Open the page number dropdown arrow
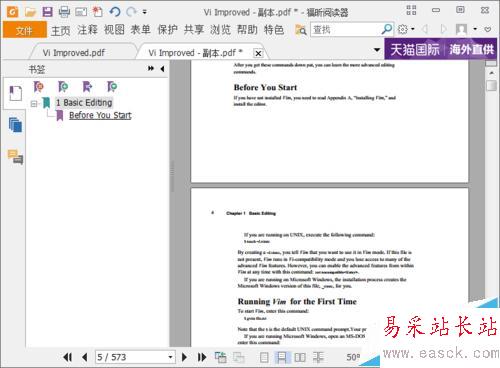The height and width of the screenshot is (368, 500). click(x=170, y=357)
